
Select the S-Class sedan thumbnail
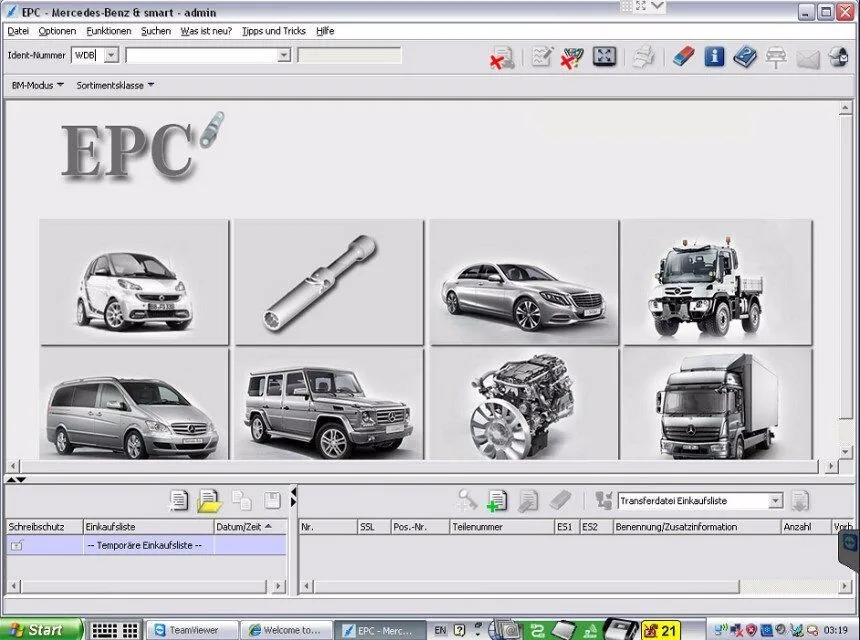524,282
